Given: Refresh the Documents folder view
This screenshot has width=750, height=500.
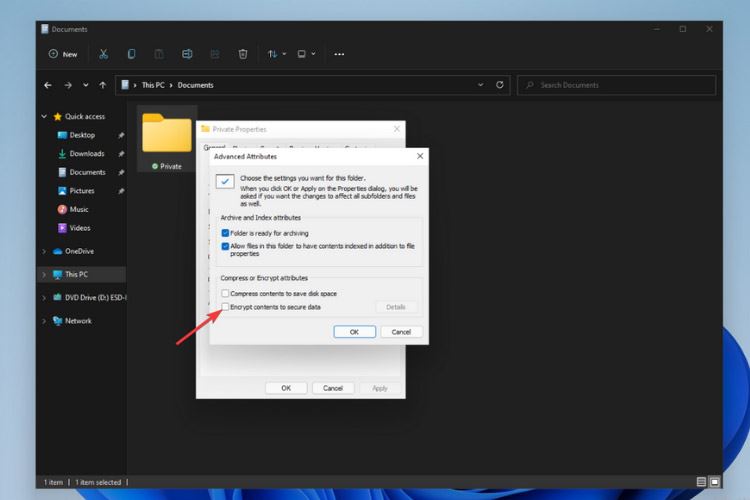Looking at the screenshot, I should [x=501, y=85].
